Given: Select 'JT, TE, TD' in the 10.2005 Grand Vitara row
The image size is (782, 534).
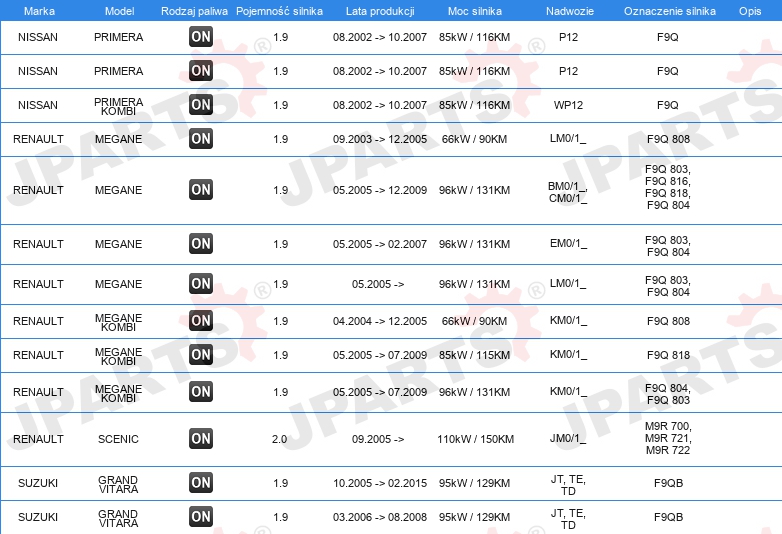Looking at the screenshot, I should (568, 485).
